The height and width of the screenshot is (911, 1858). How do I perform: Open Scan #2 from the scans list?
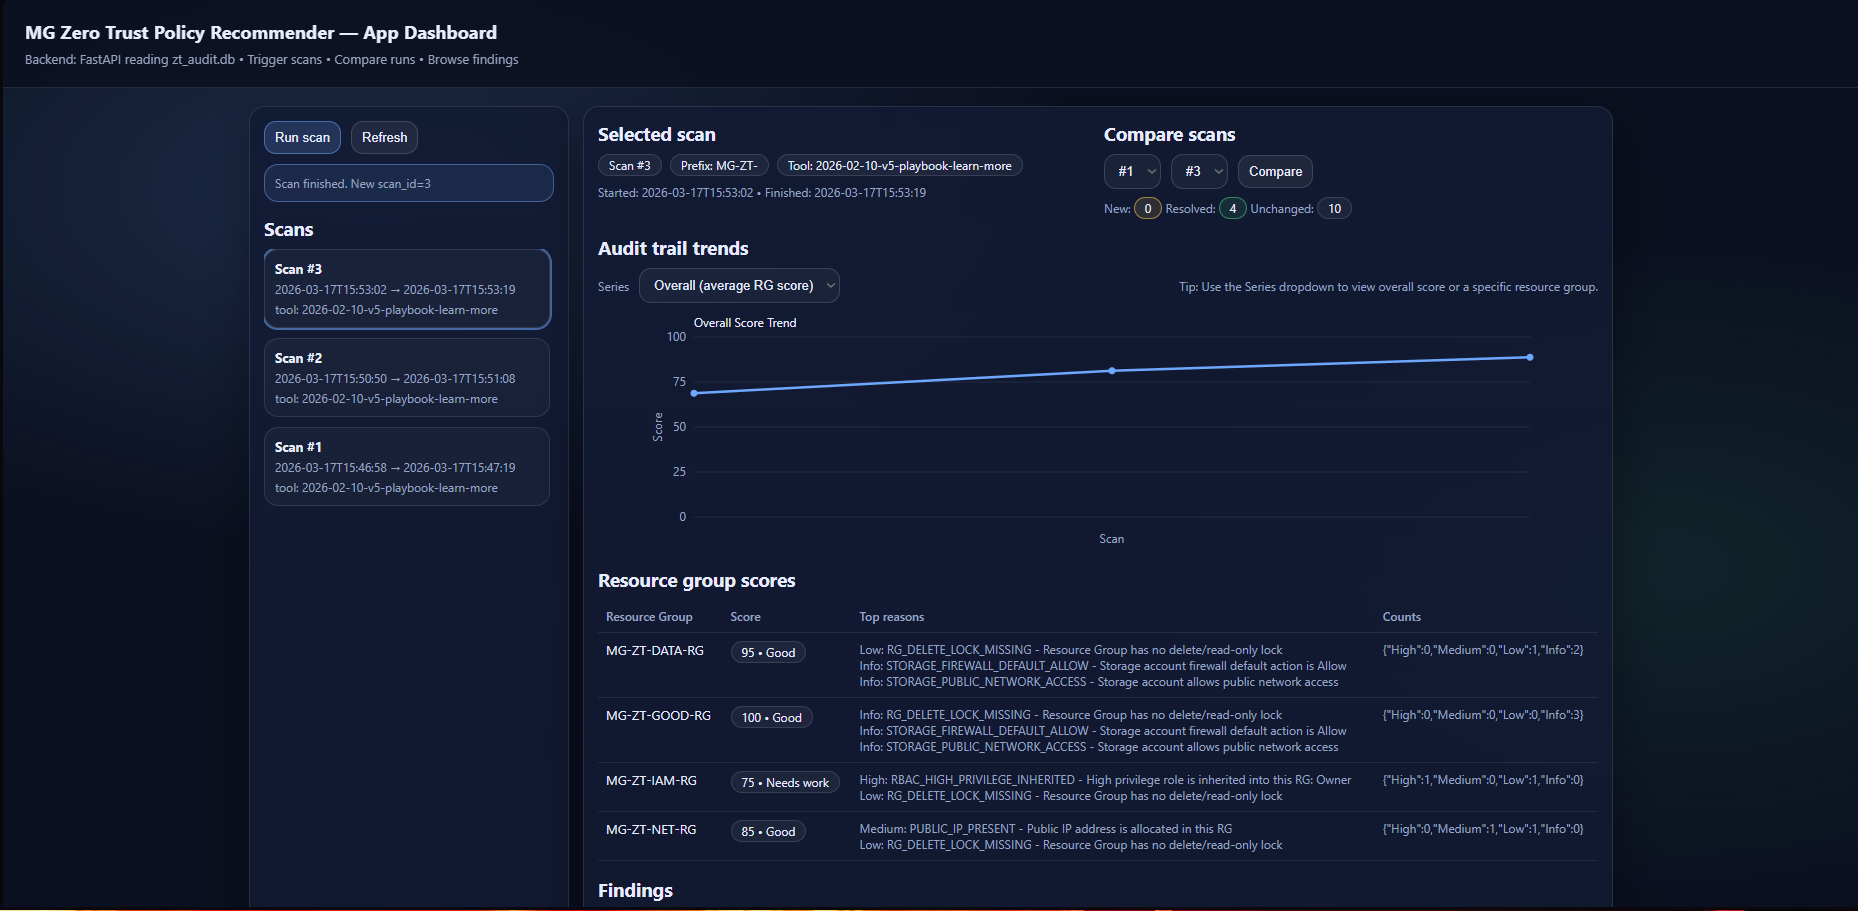tap(407, 378)
